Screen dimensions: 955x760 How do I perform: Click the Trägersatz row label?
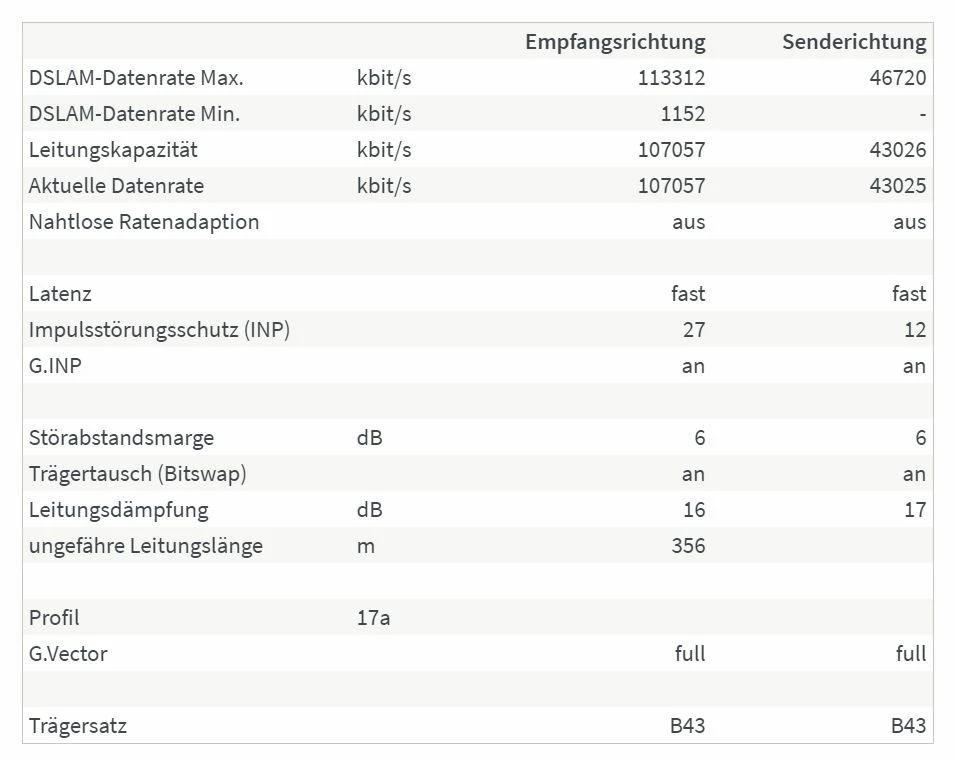[77, 726]
